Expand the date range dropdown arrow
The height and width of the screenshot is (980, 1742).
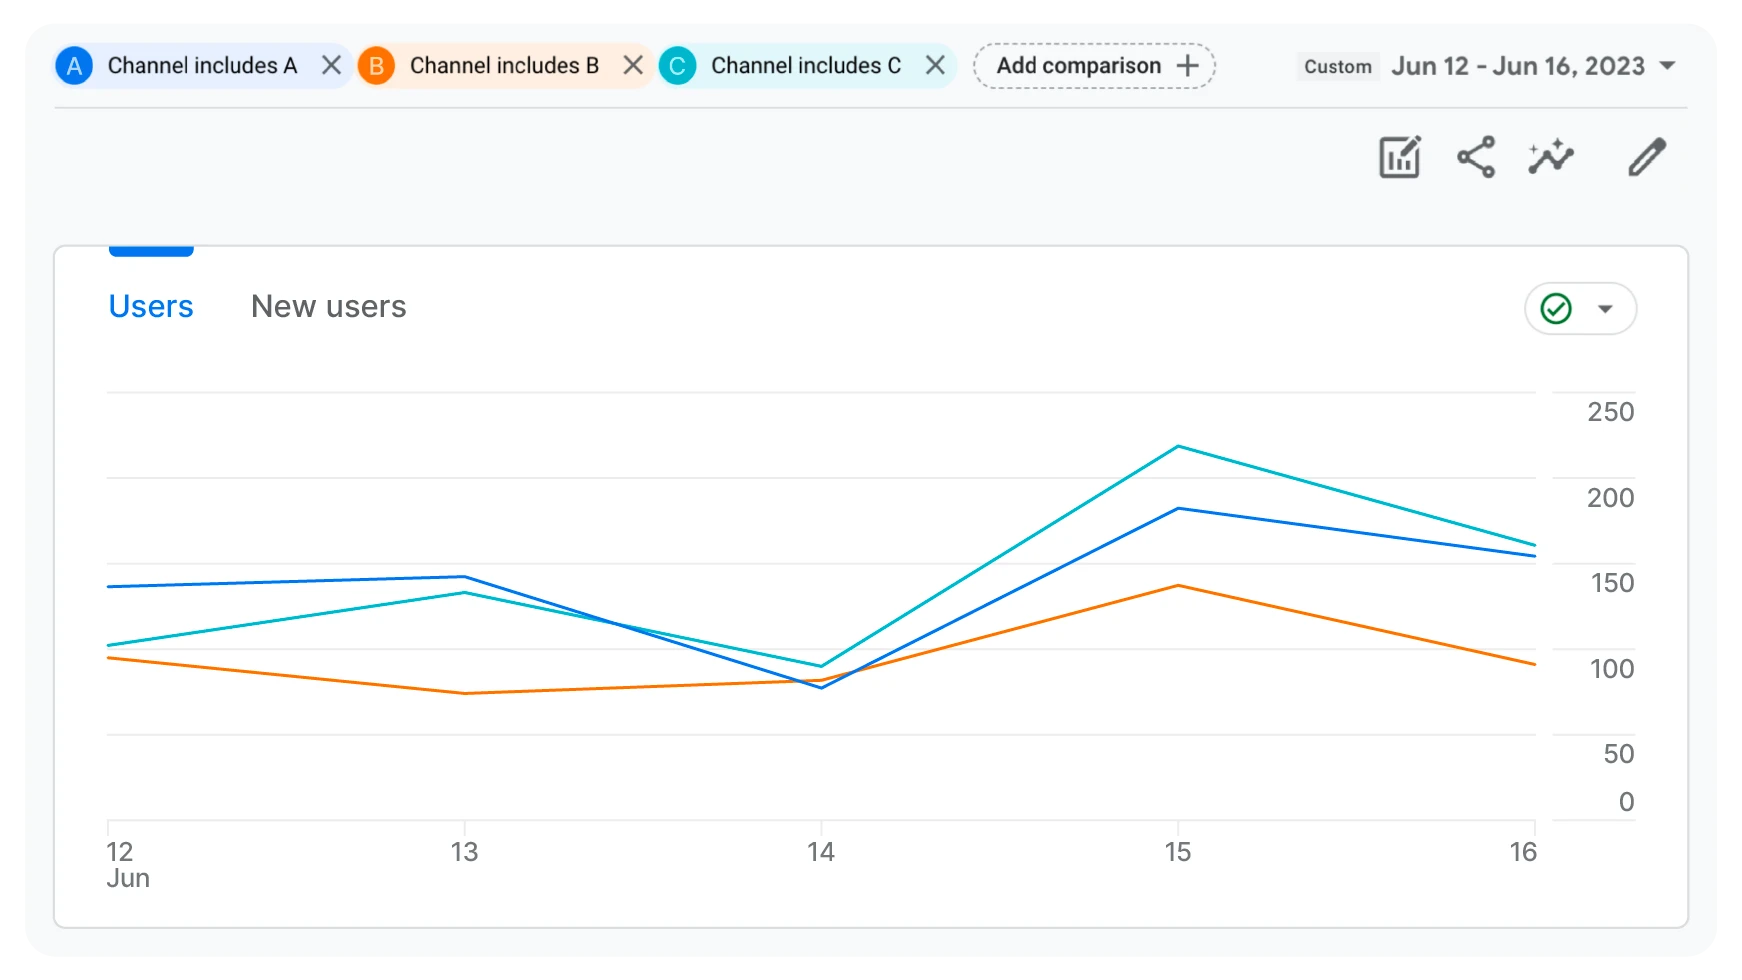tap(1667, 66)
